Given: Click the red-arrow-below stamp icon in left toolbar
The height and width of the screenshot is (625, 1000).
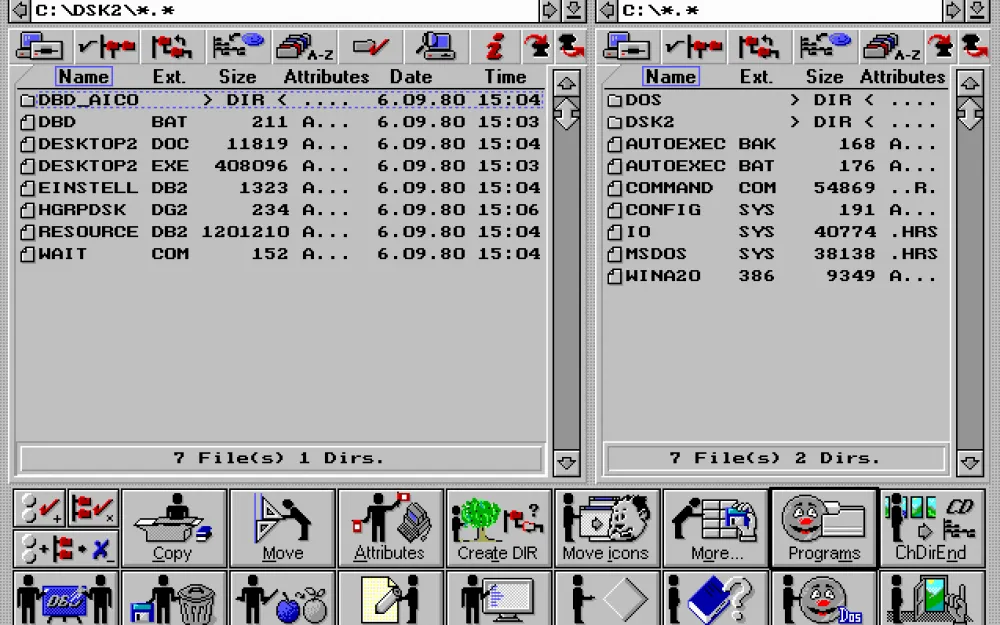Looking at the screenshot, I should tap(570, 47).
